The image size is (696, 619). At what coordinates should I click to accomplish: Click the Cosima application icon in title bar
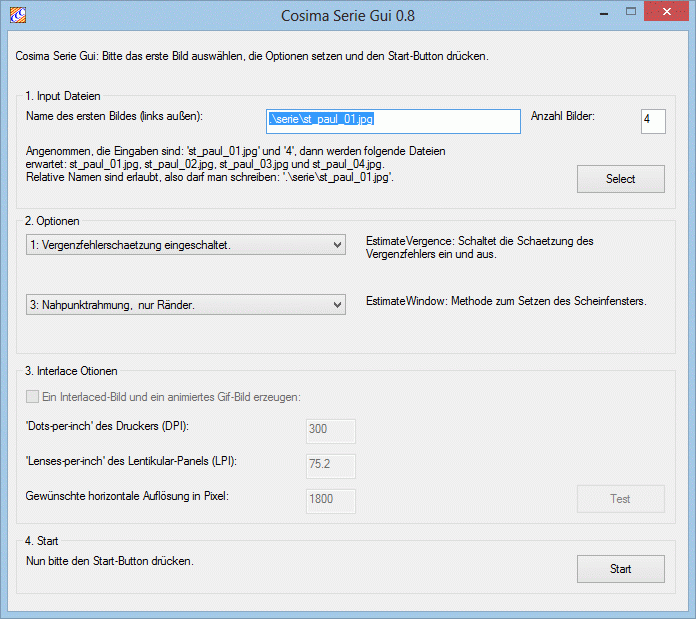[17, 15]
